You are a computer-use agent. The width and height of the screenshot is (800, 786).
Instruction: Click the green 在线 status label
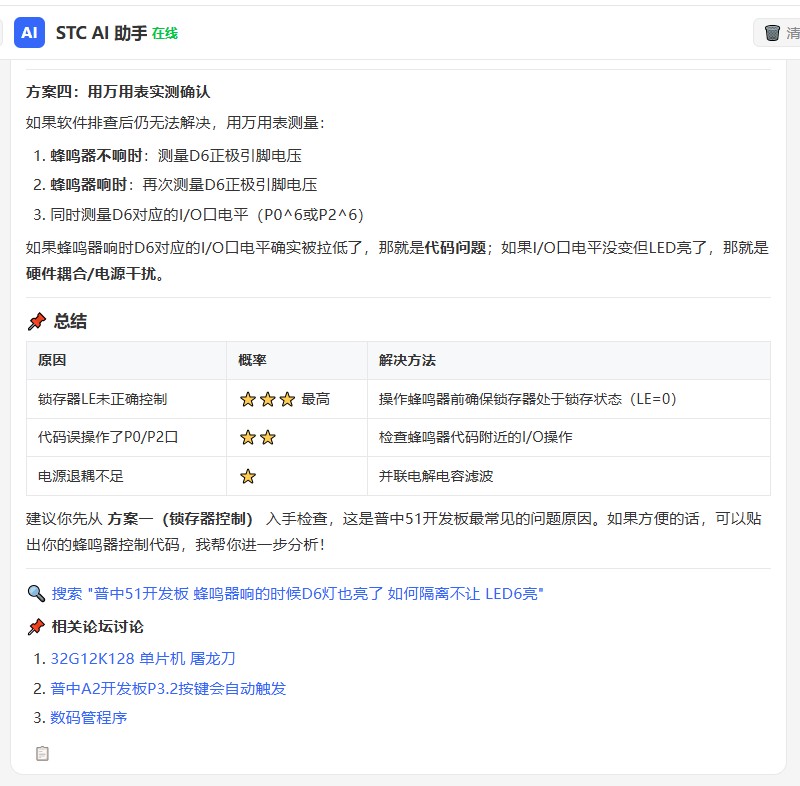click(x=165, y=34)
